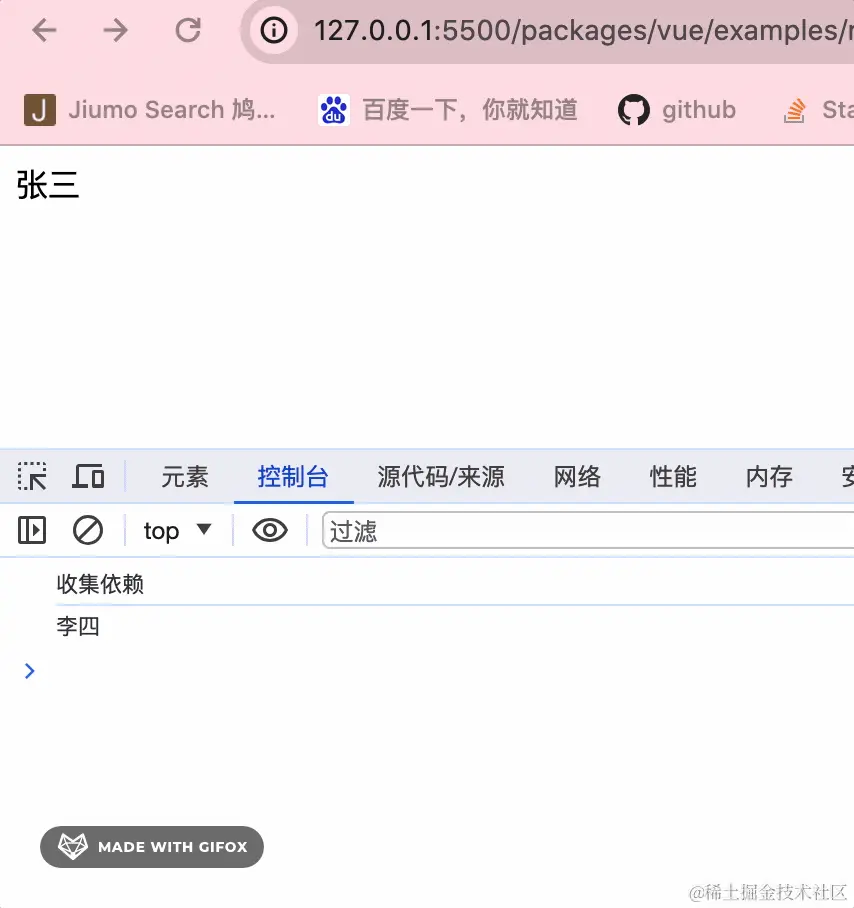Switch to the 元素 panel tab
Viewport: 854px width, 908px height.
[184, 477]
